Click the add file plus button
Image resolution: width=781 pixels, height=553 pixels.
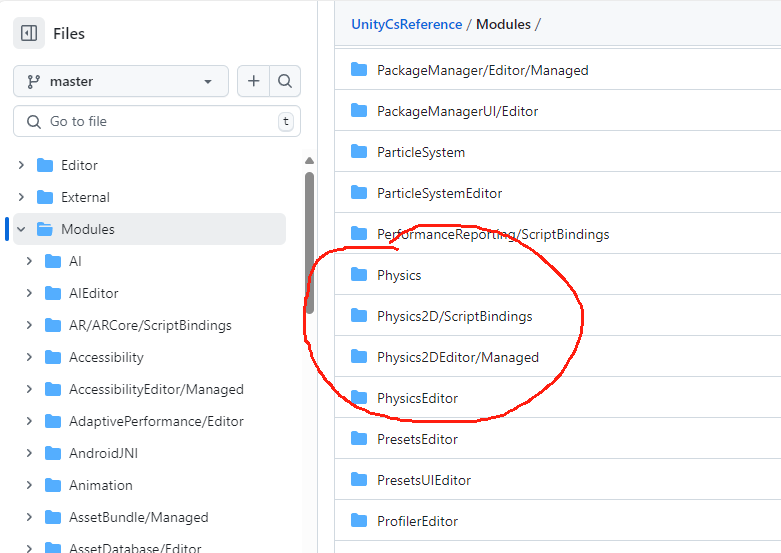[x=254, y=81]
